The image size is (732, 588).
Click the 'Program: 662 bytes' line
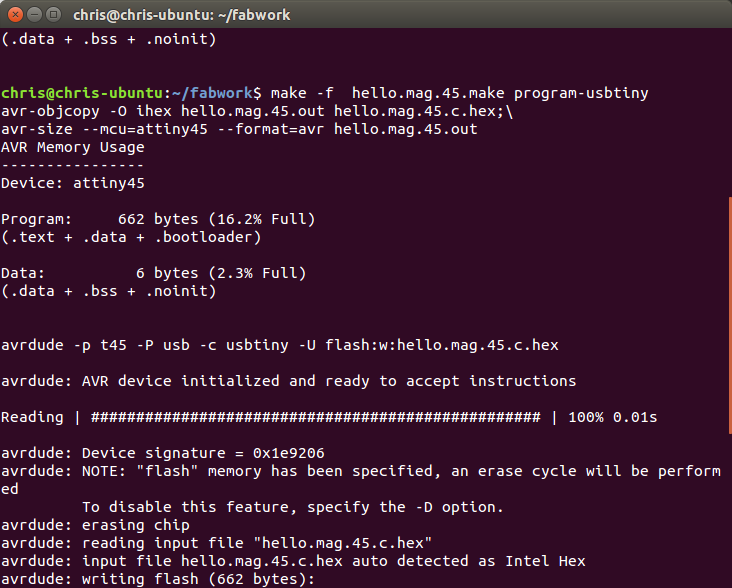coord(158,219)
